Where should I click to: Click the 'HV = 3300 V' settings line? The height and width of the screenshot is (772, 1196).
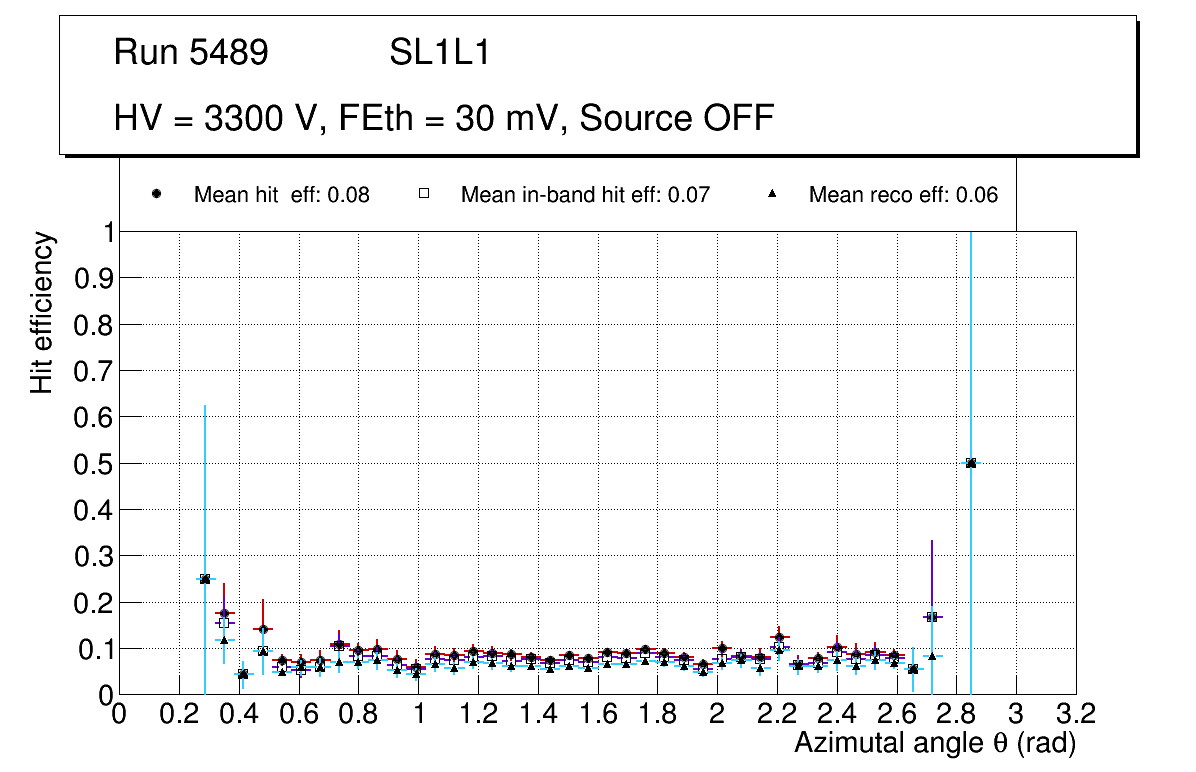[444, 118]
